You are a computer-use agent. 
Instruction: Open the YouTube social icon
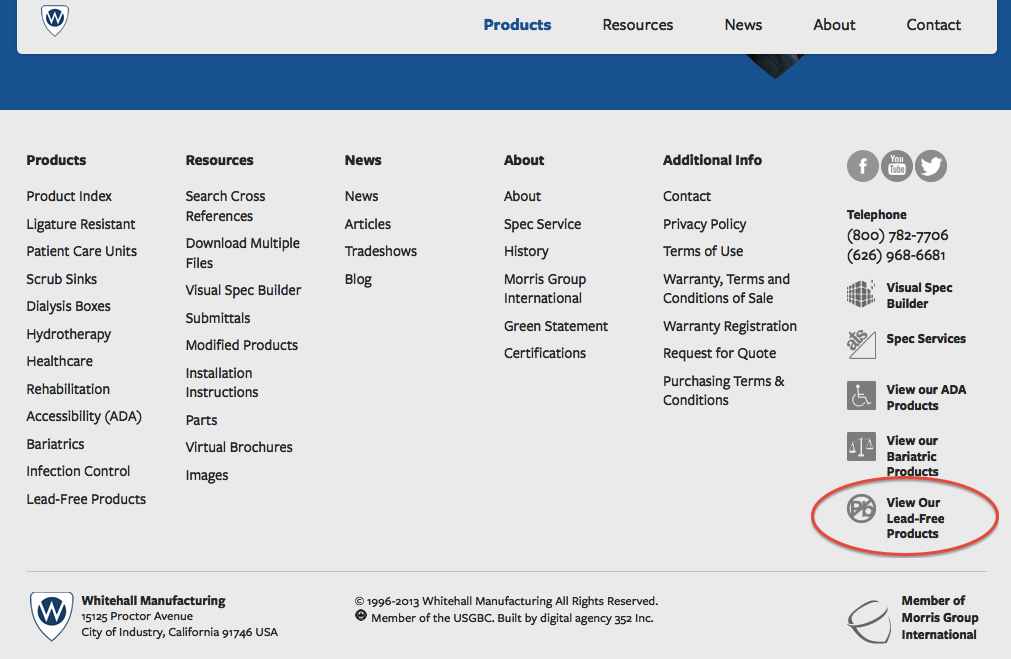[896, 166]
